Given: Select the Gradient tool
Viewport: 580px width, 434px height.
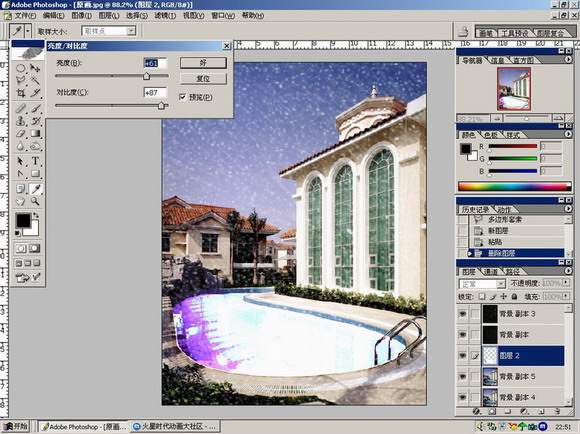Looking at the screenshot, I should pos(35,134).
